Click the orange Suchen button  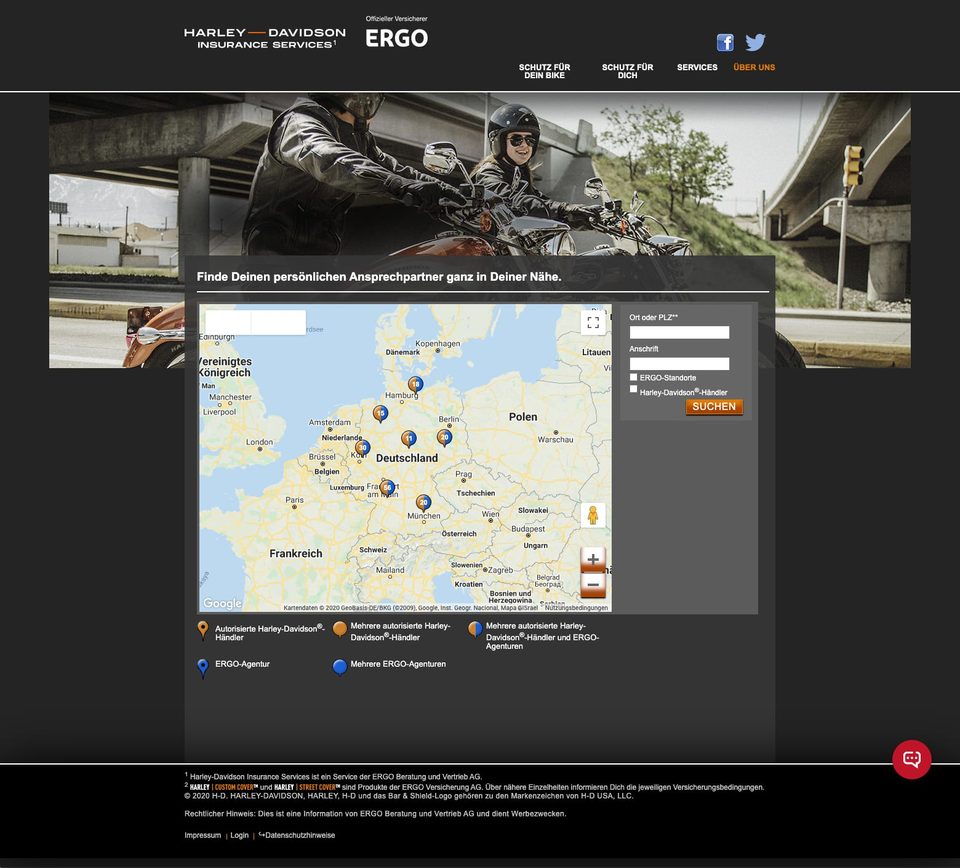(714, 406)
